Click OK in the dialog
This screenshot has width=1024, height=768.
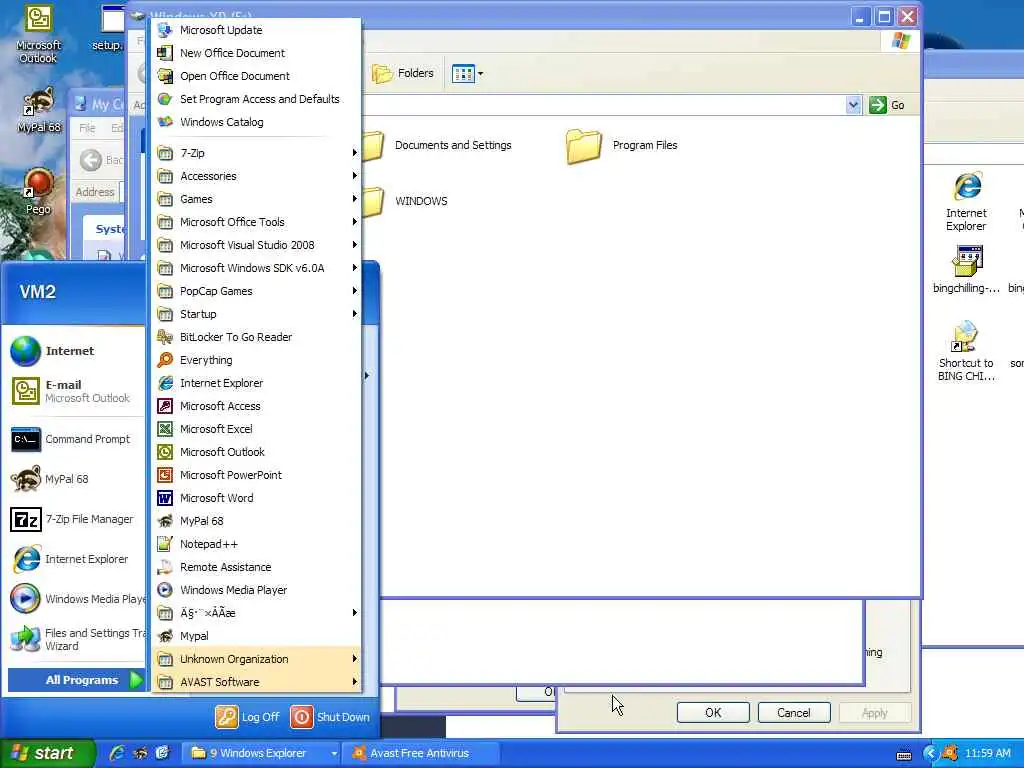click(x=713, y=712)
